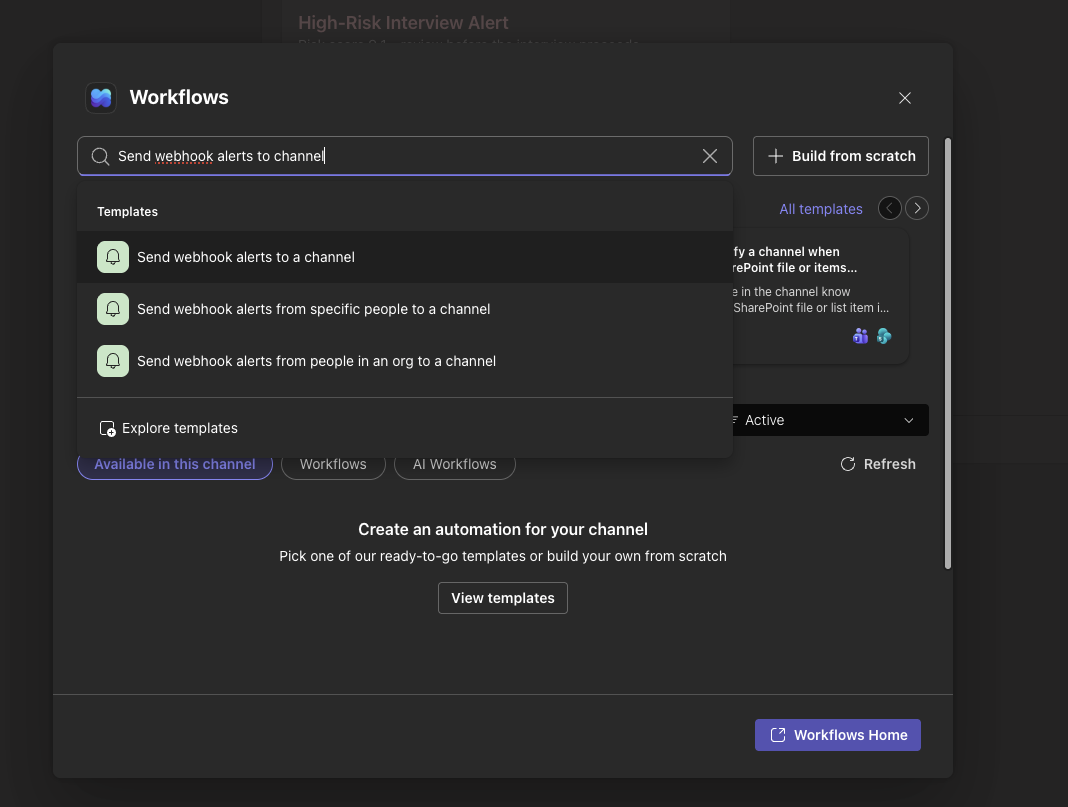The height and width of the screenshot is (807, 1068).
Task: Click the SharePoint icon on template card
Action: pyautogui.click(x=884, y=336)
